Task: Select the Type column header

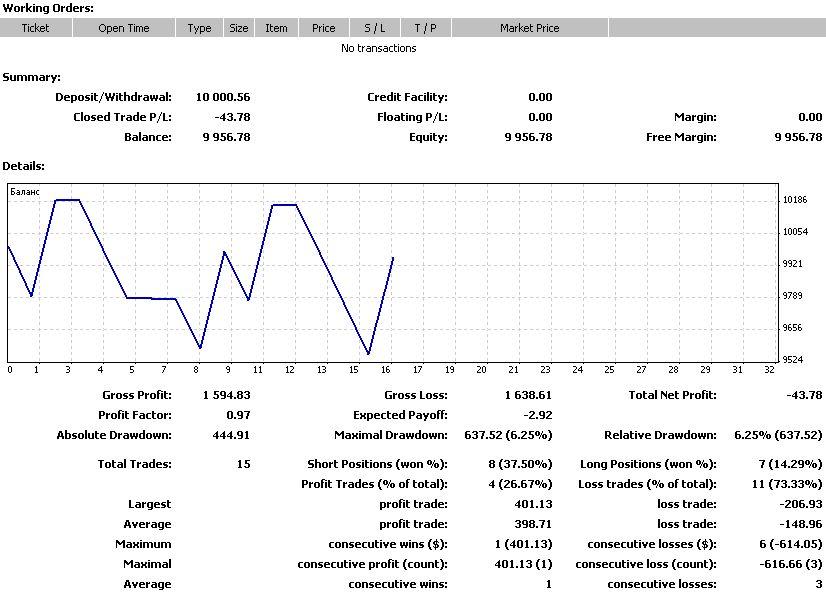Action: tap(200, 28)
